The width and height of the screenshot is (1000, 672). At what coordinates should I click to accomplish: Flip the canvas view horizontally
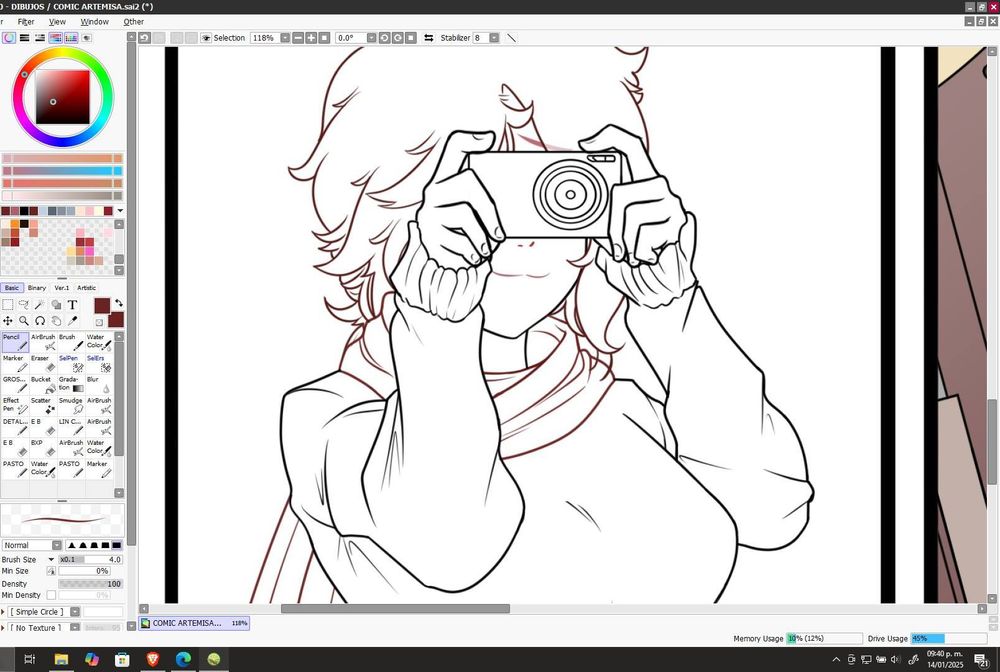429,38
